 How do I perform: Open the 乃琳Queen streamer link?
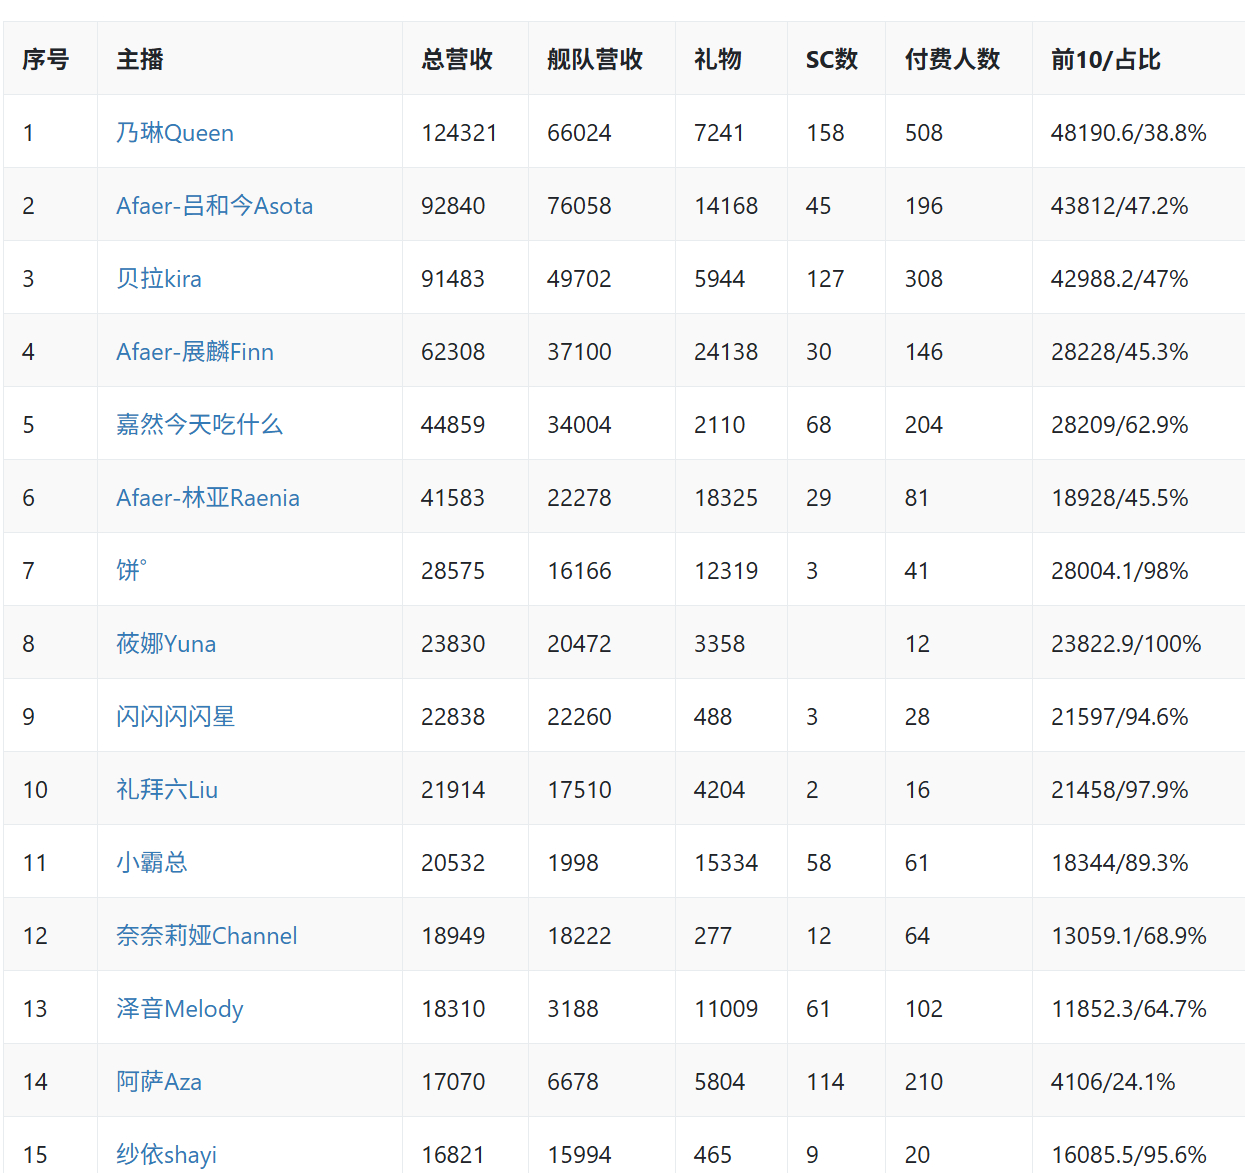[175, 133]
